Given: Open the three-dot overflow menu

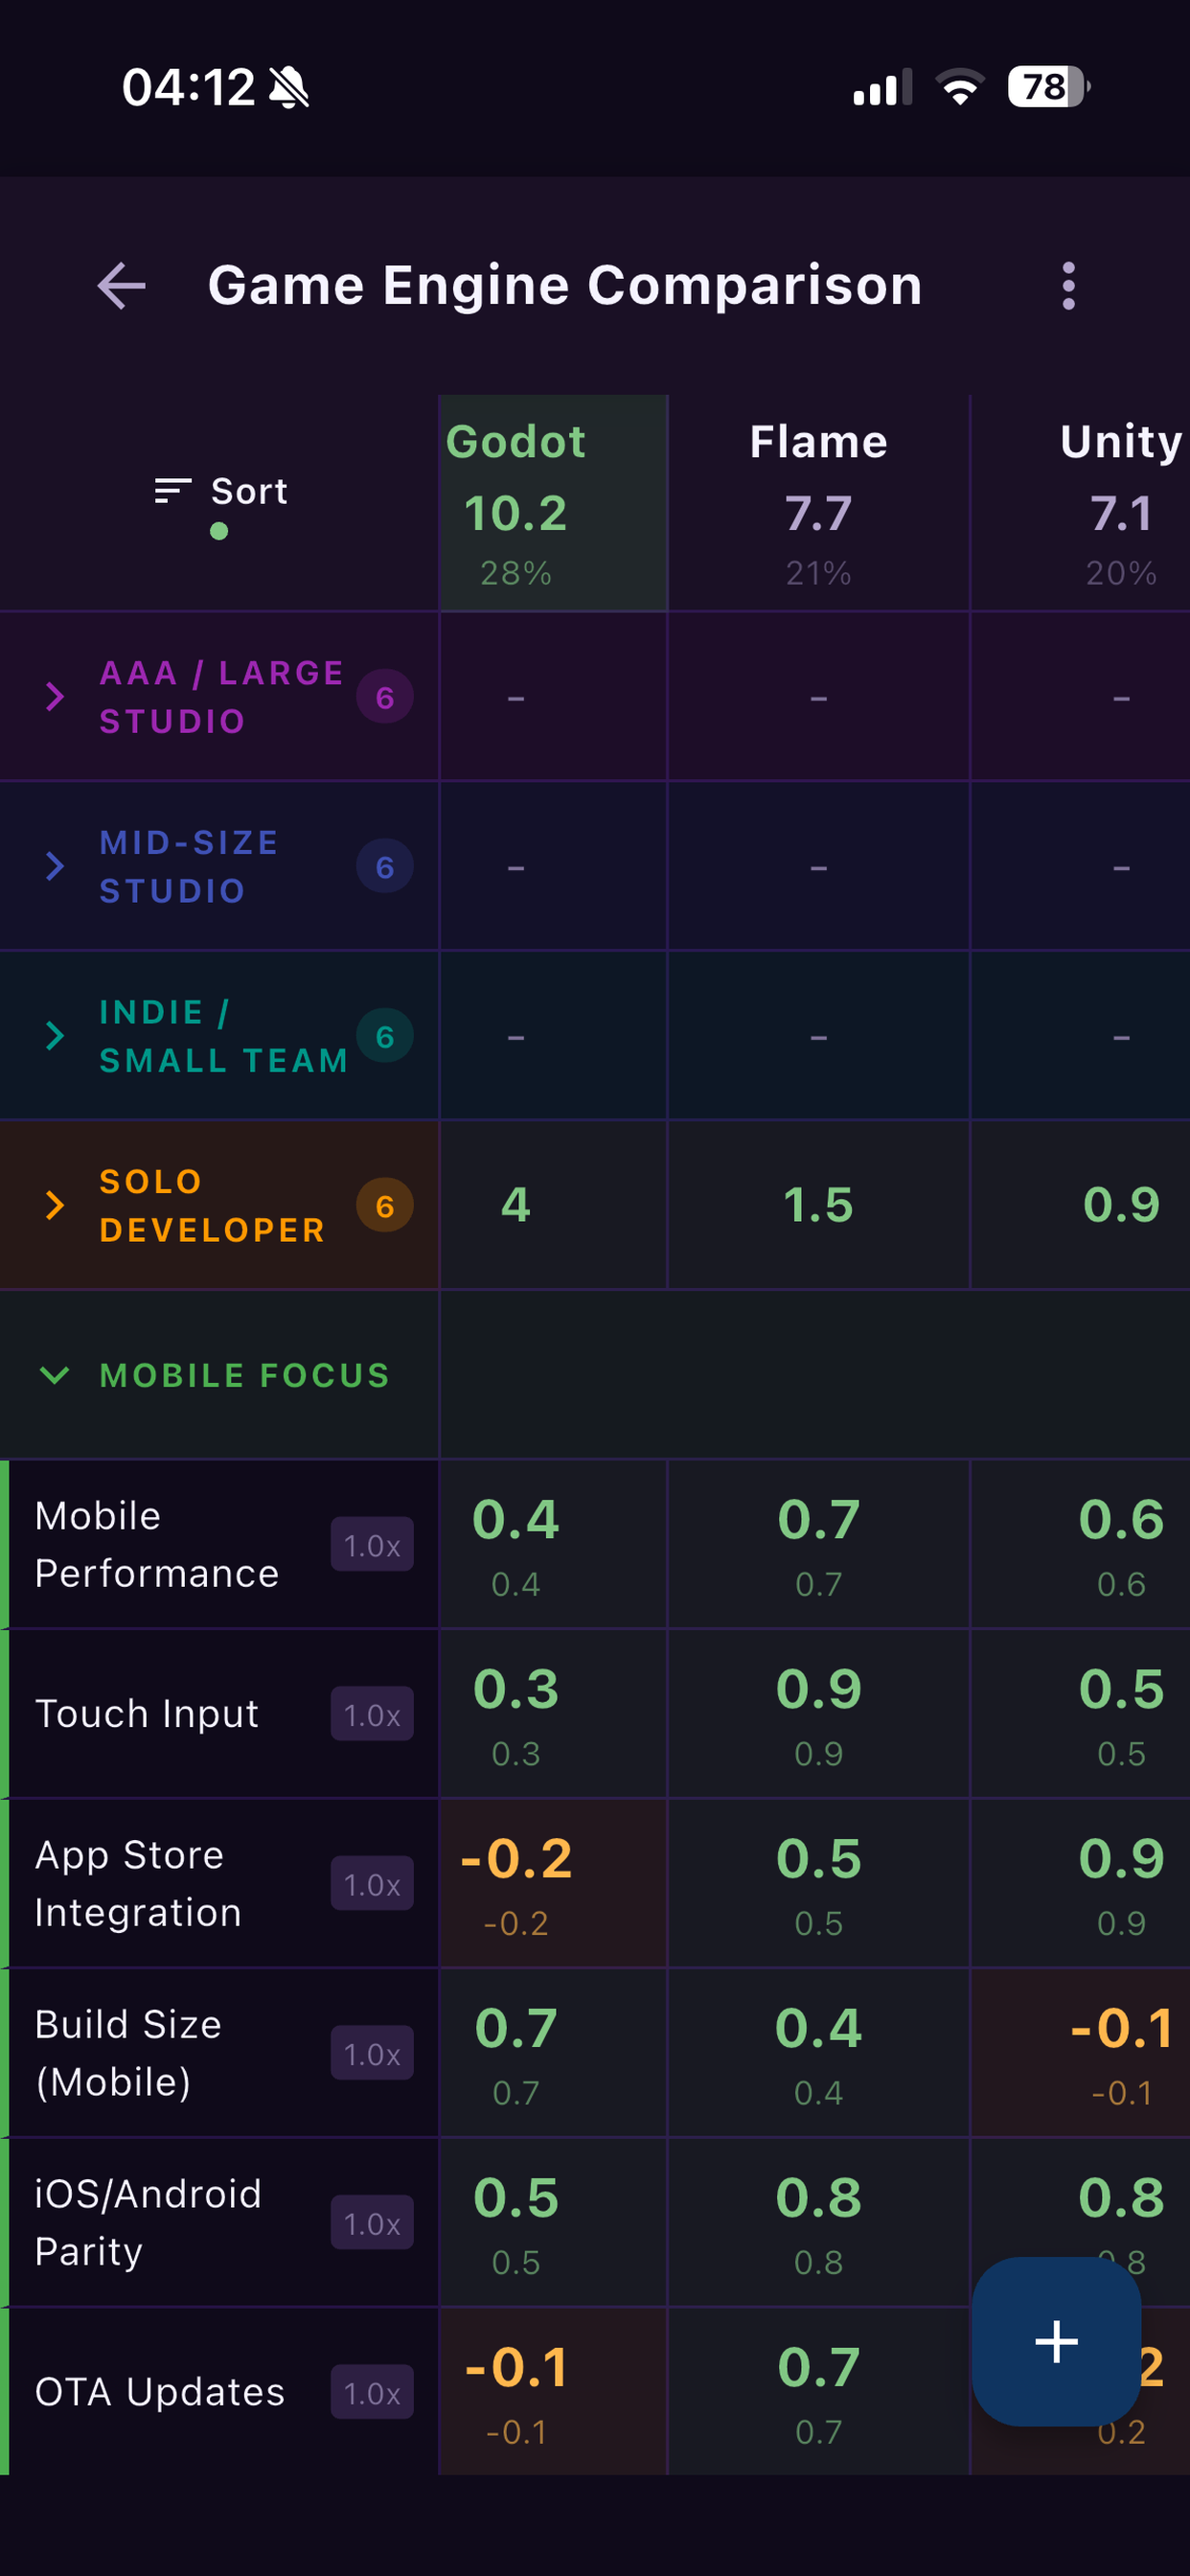Looking at the screenshot, I should pyautogui.click(x=1068, y=286).
